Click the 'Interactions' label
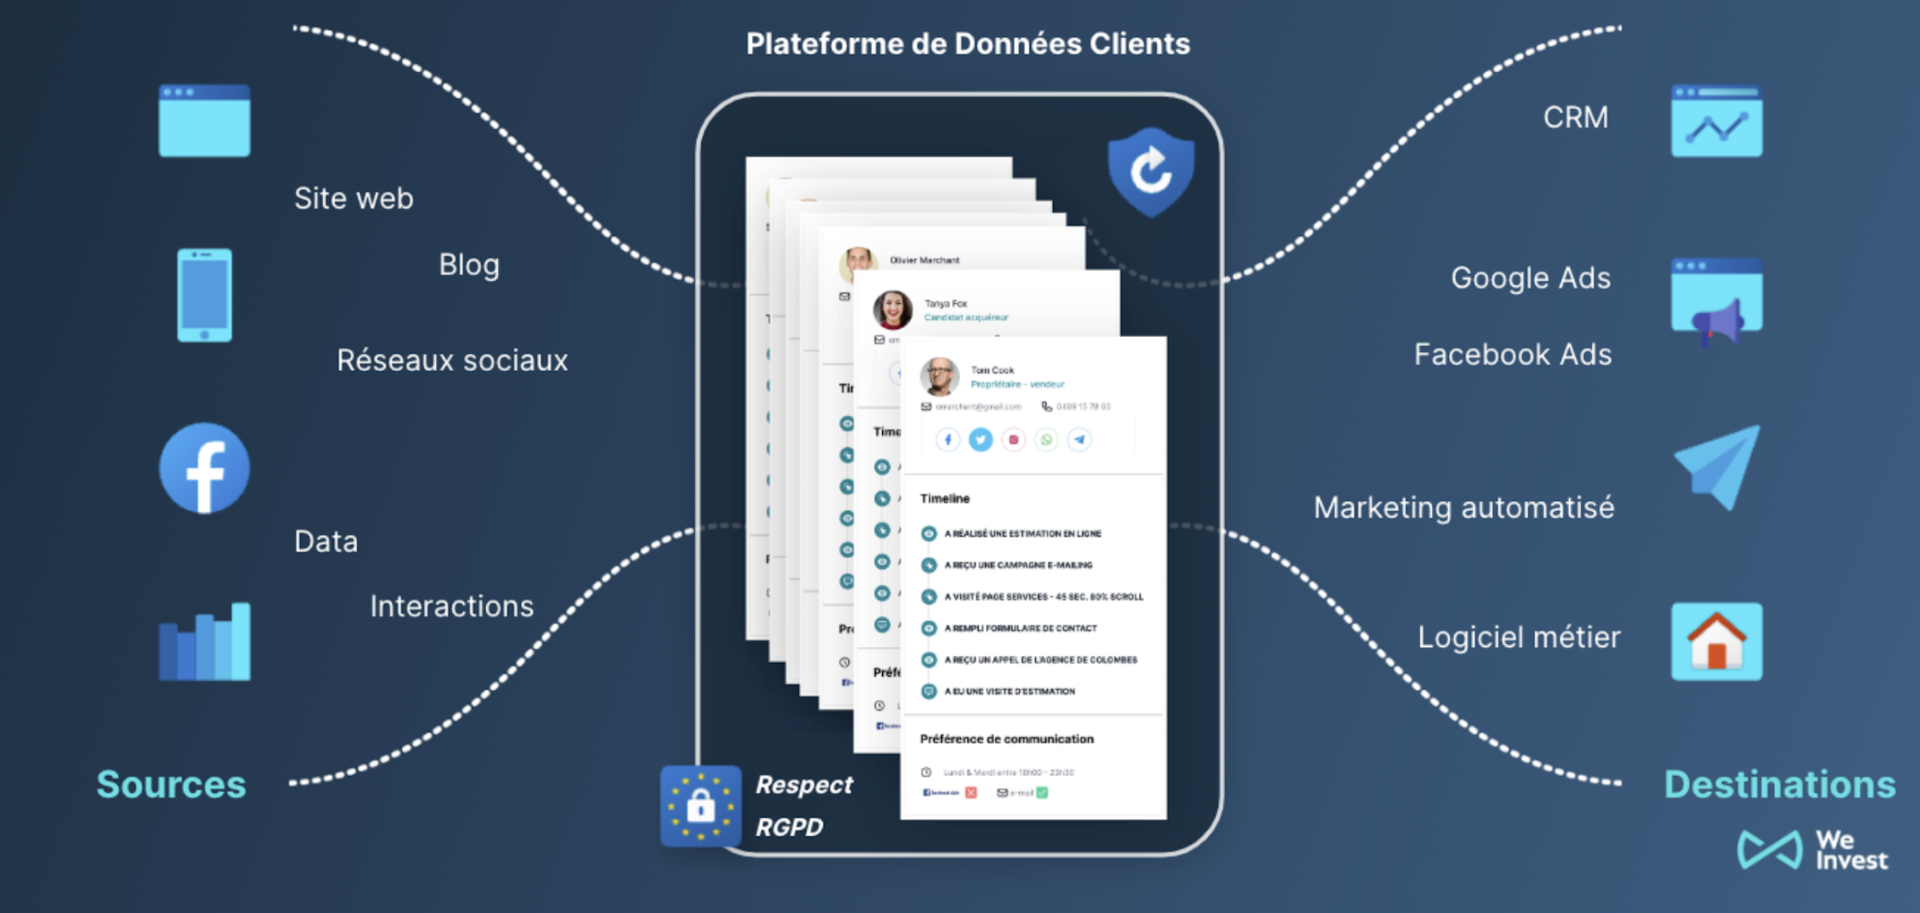 pos(451,606)
